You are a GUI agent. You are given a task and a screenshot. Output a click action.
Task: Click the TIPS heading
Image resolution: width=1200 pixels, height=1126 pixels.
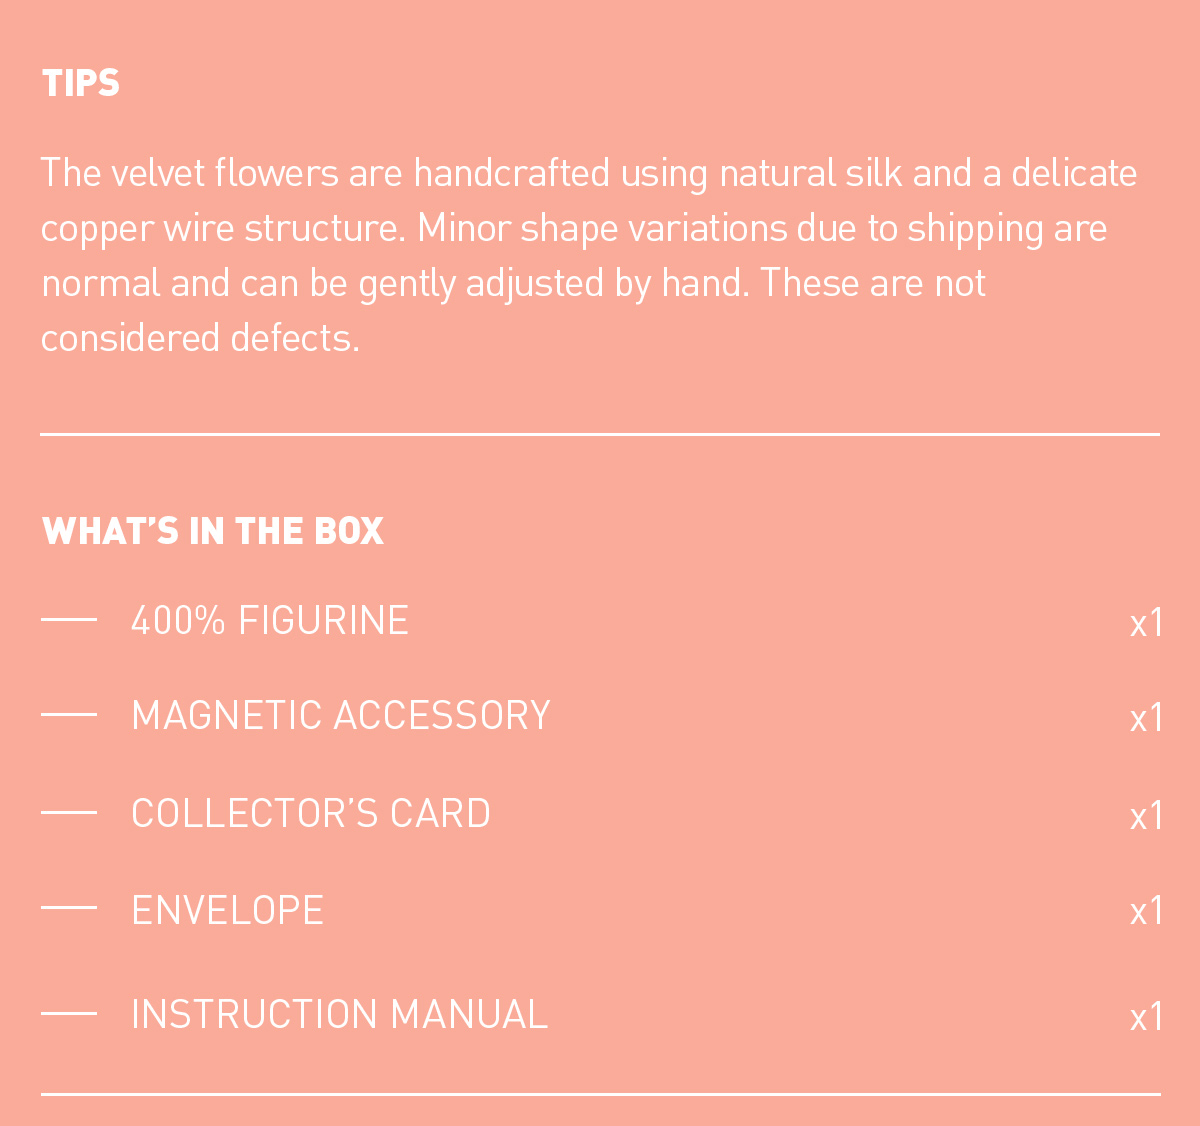click(x=81, y=83)
